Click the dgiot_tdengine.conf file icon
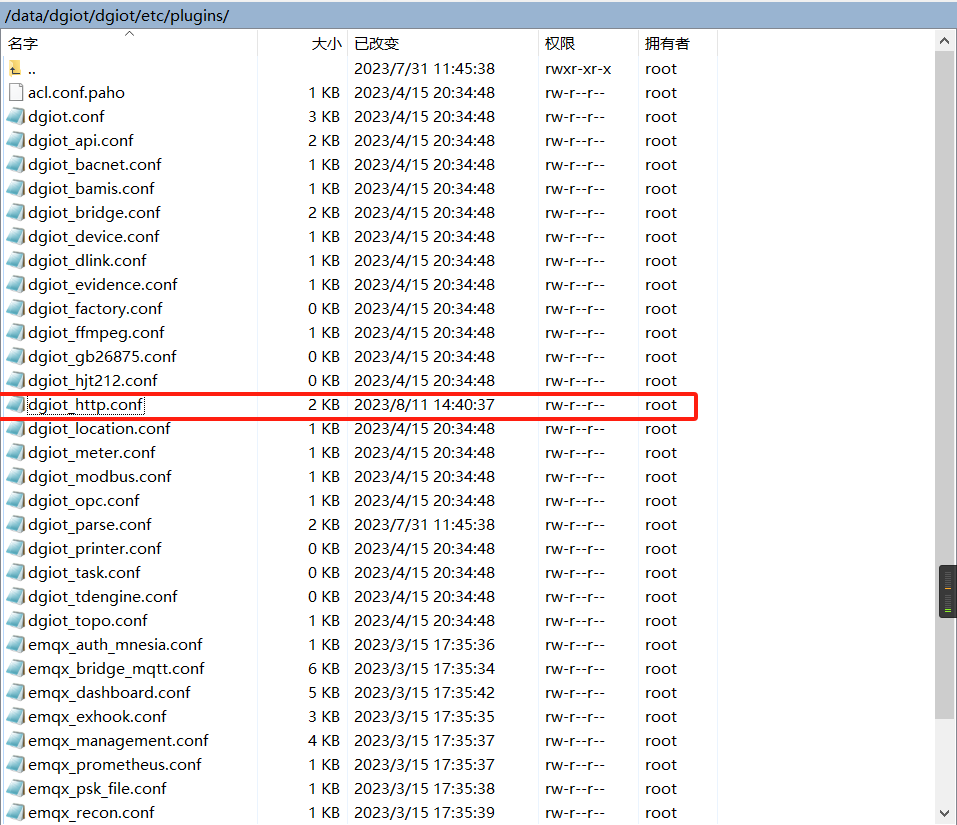This screenshot has height=825, width=957. [16, 597]
